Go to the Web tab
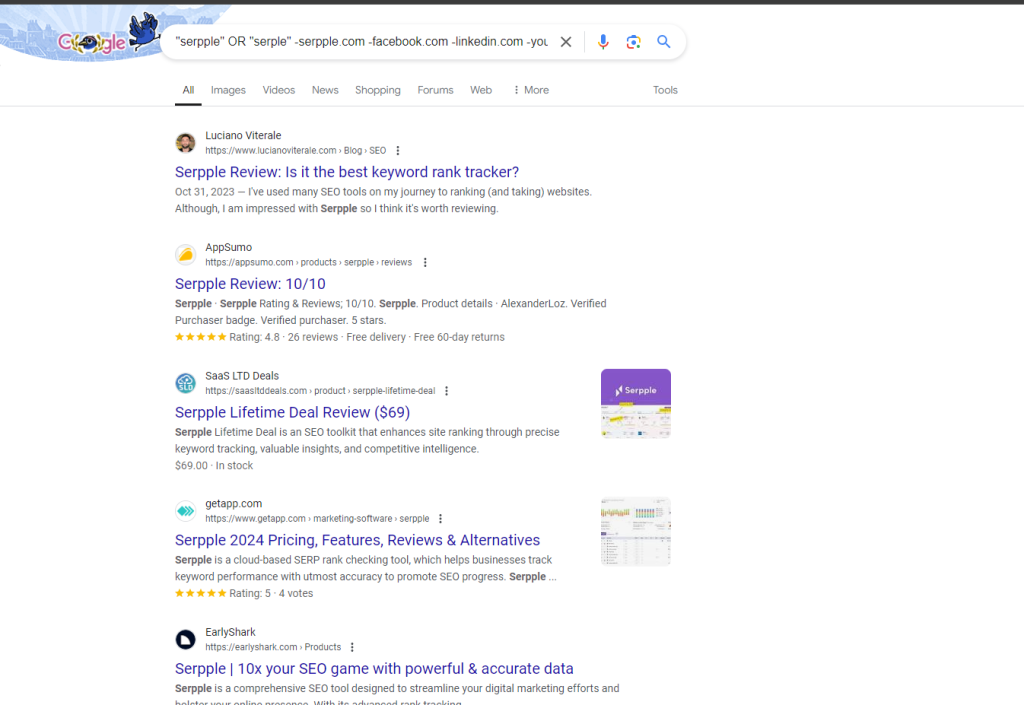1024x705 pixels. pos(481,90)
